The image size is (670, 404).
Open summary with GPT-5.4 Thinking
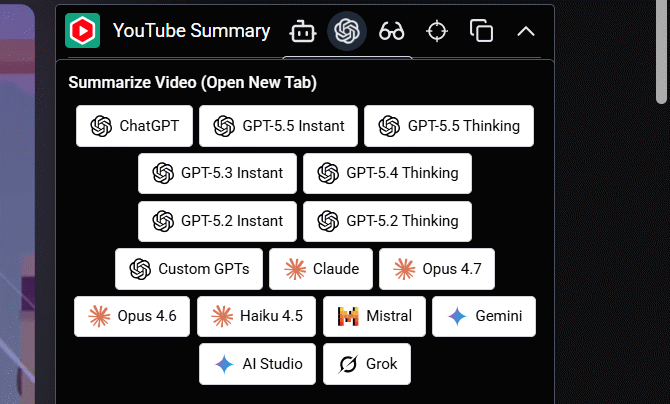[387, 174]
